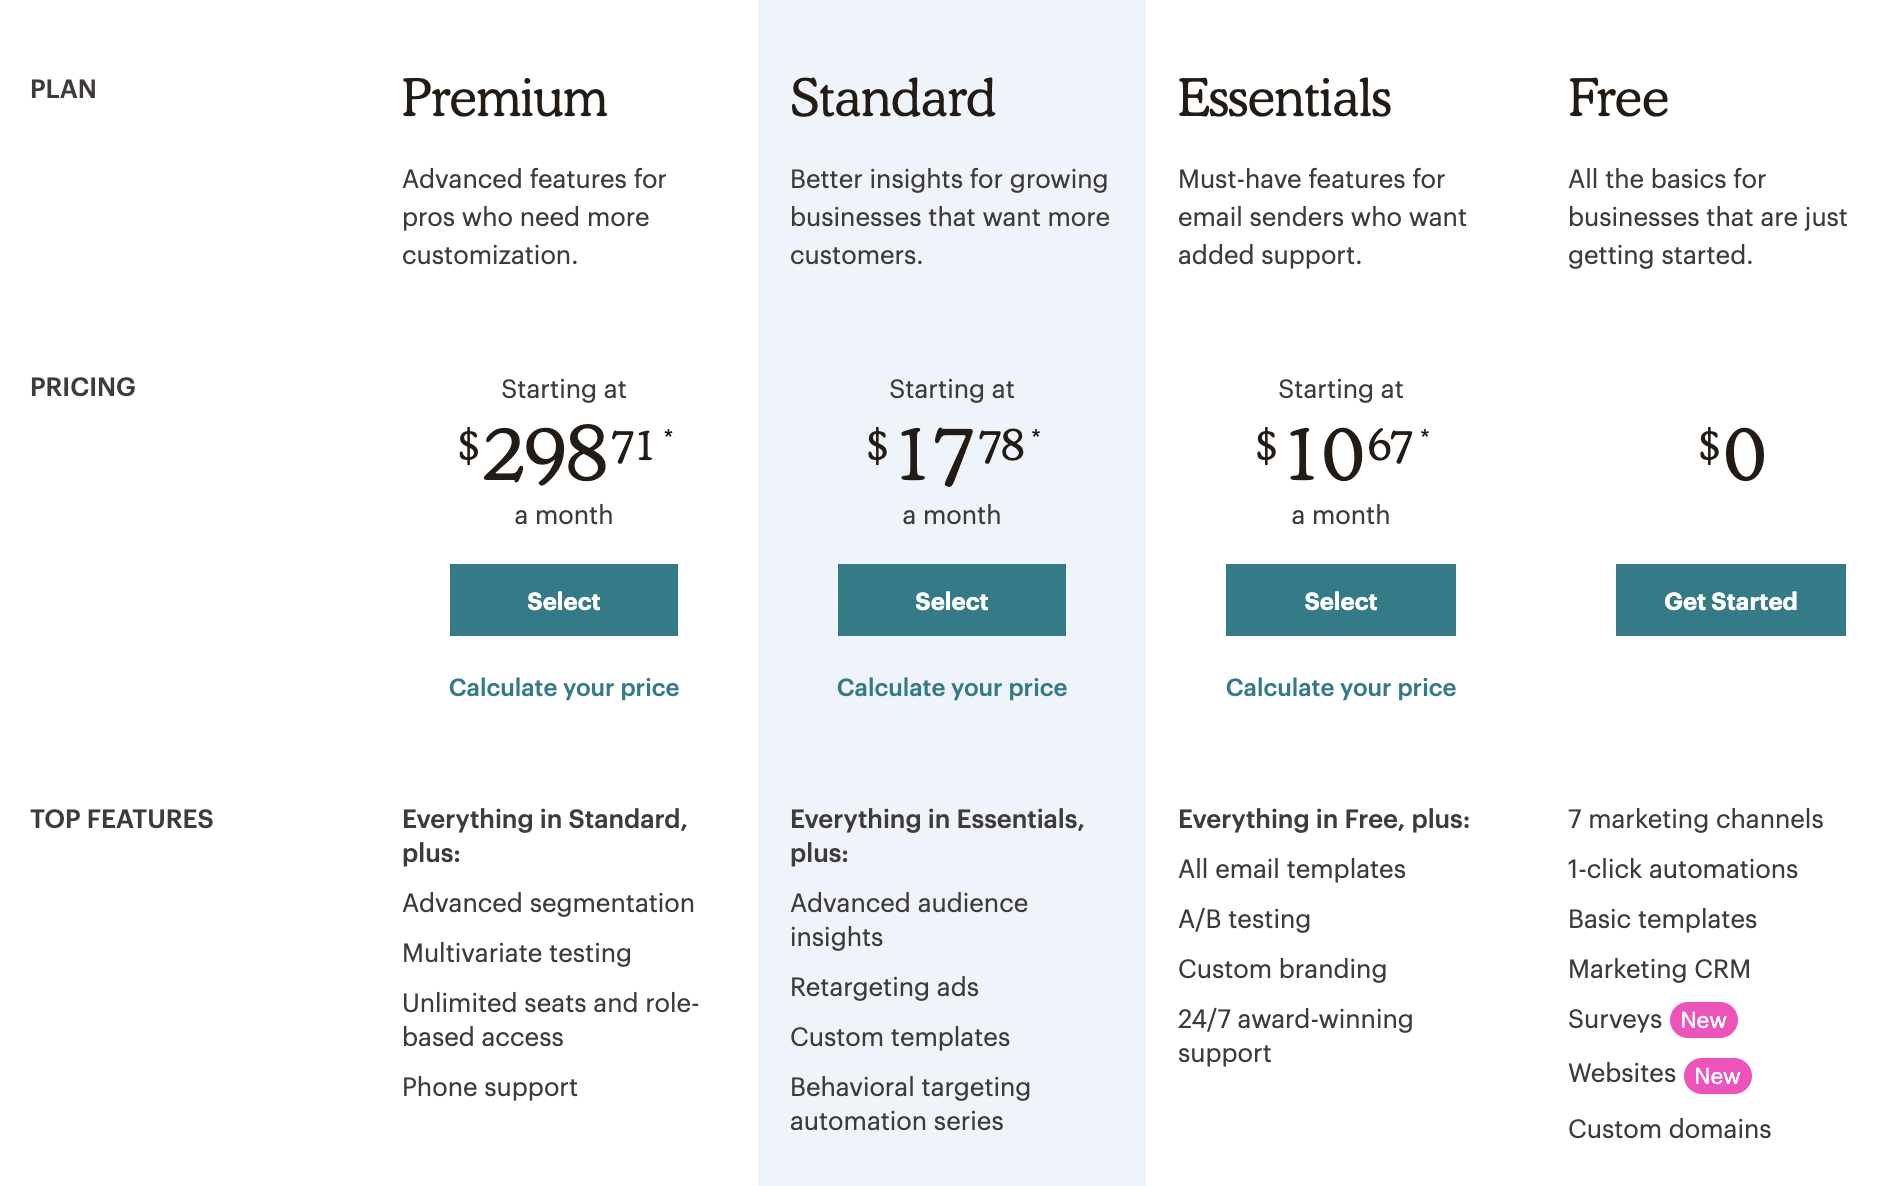Open Calculate your price under Premium
Viewport: 1904px width, 1186px height.
click(x=563, y=688)
